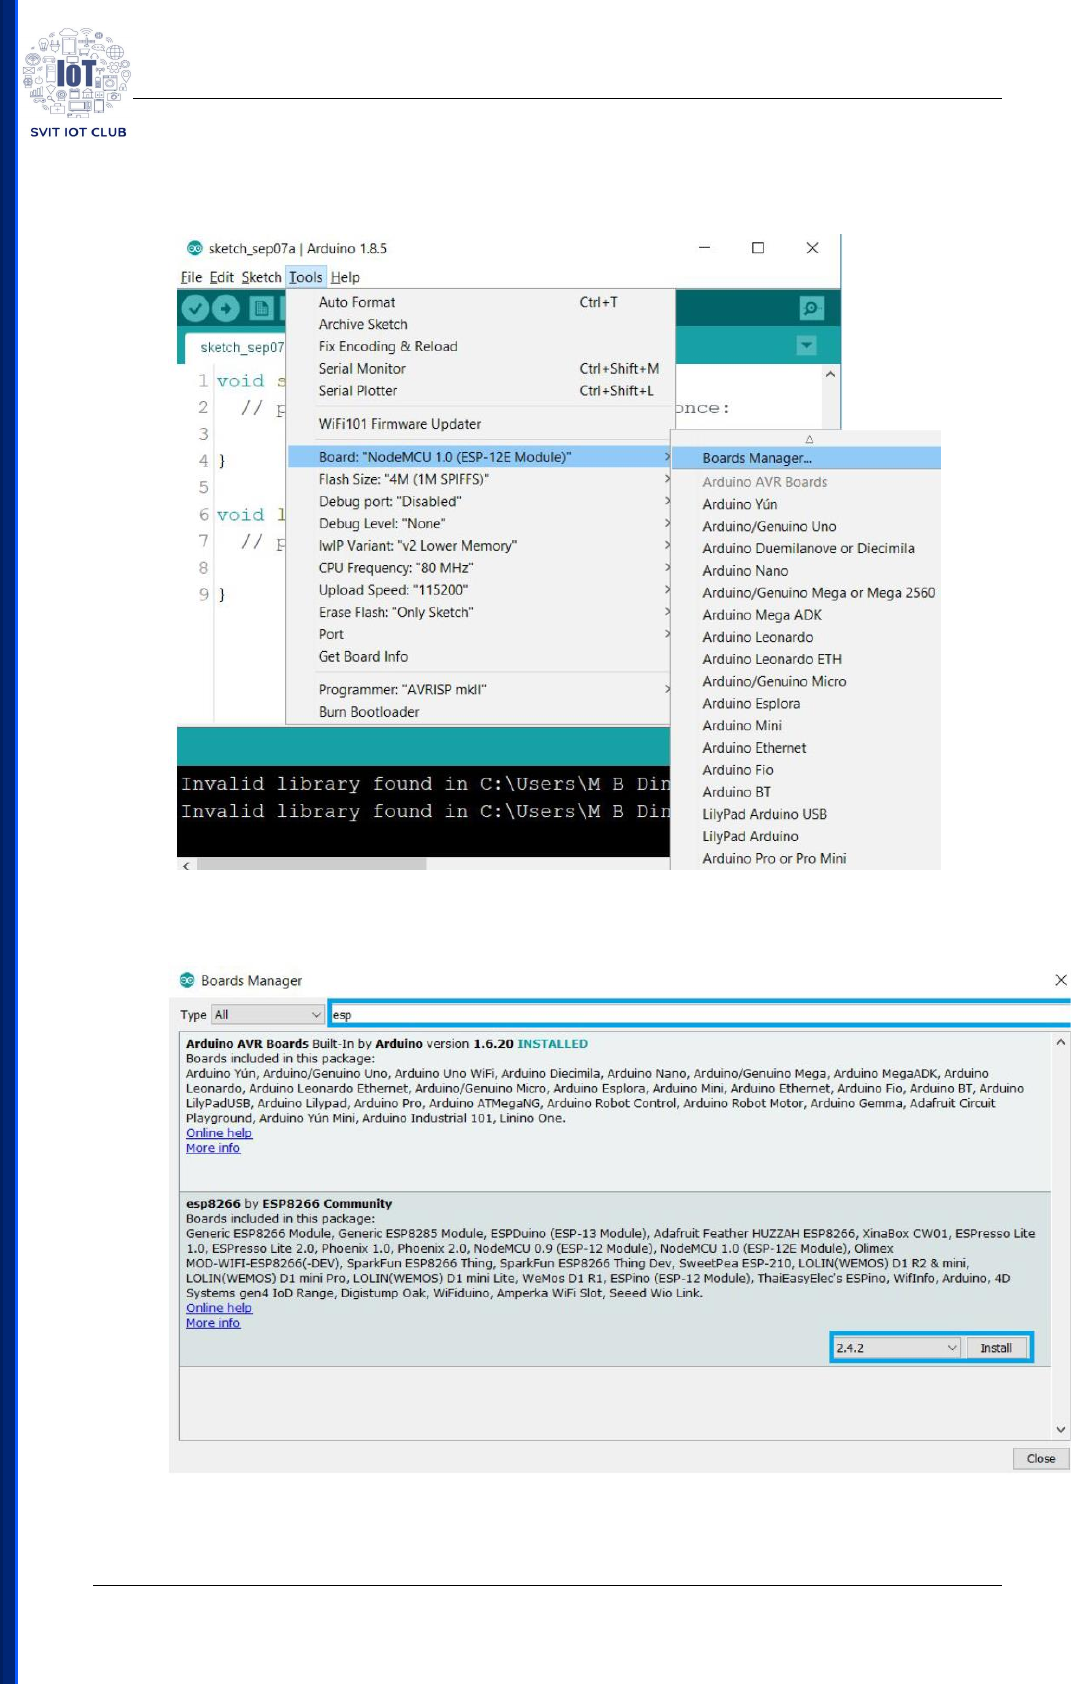Open Boards Manager... from submenu
The height and width of the screenshot is (1684, 1071).
pos(807,458)
